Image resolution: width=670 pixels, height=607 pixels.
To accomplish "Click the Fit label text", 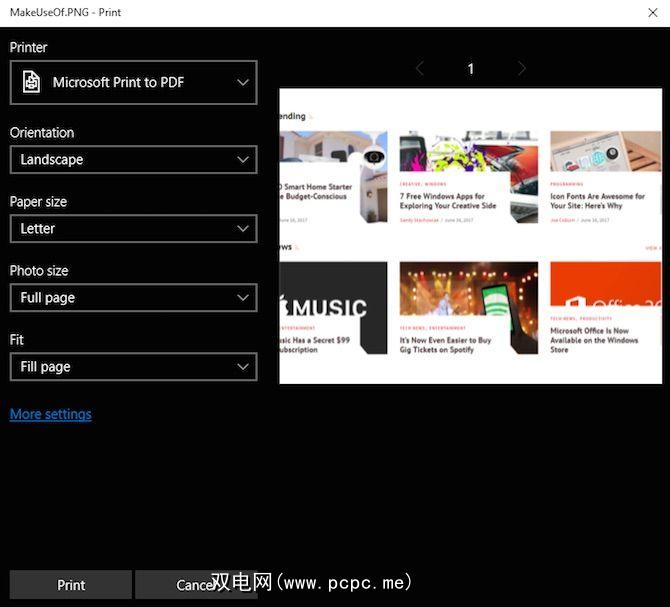I will pos(16,340).
